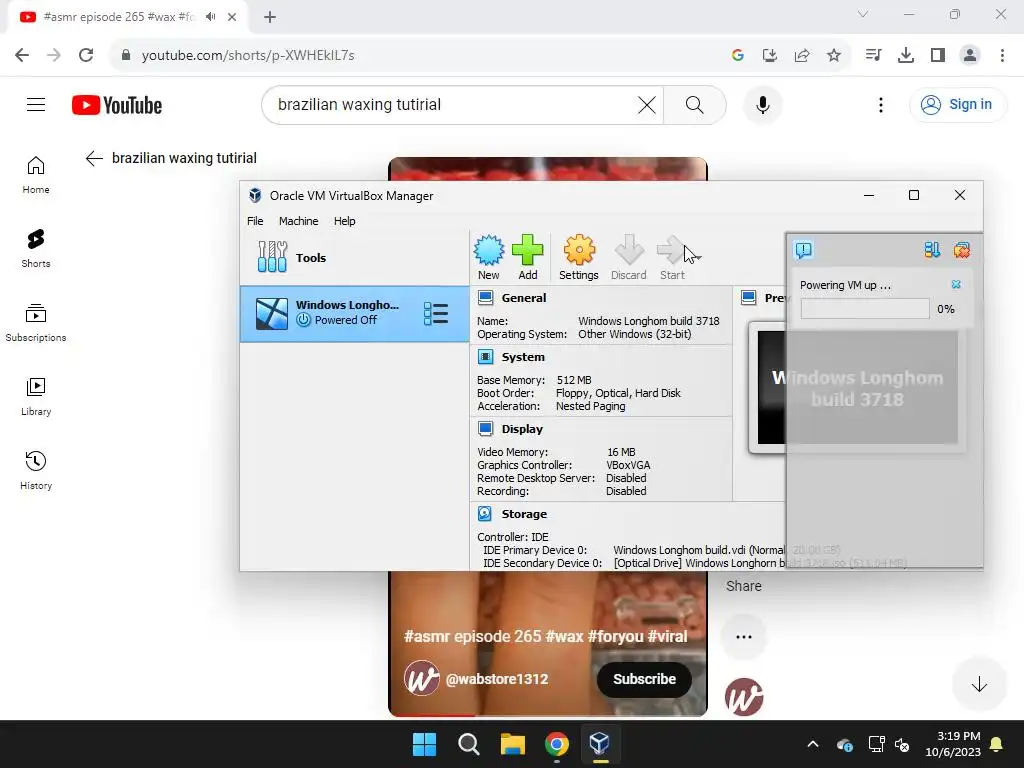Go to YouTube Home in sidebar
The height and width of the screenshot is (768, 1024).
click(x=36, y=175)
